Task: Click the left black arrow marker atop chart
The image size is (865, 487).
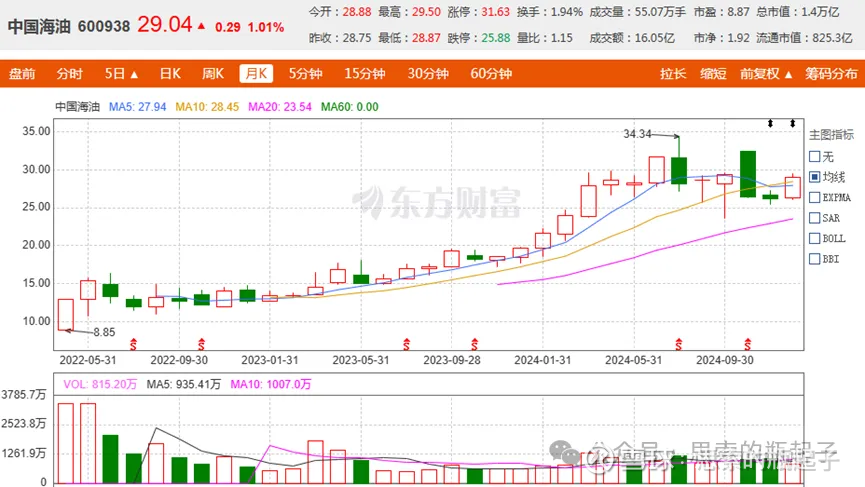Action: coord(770,124)
